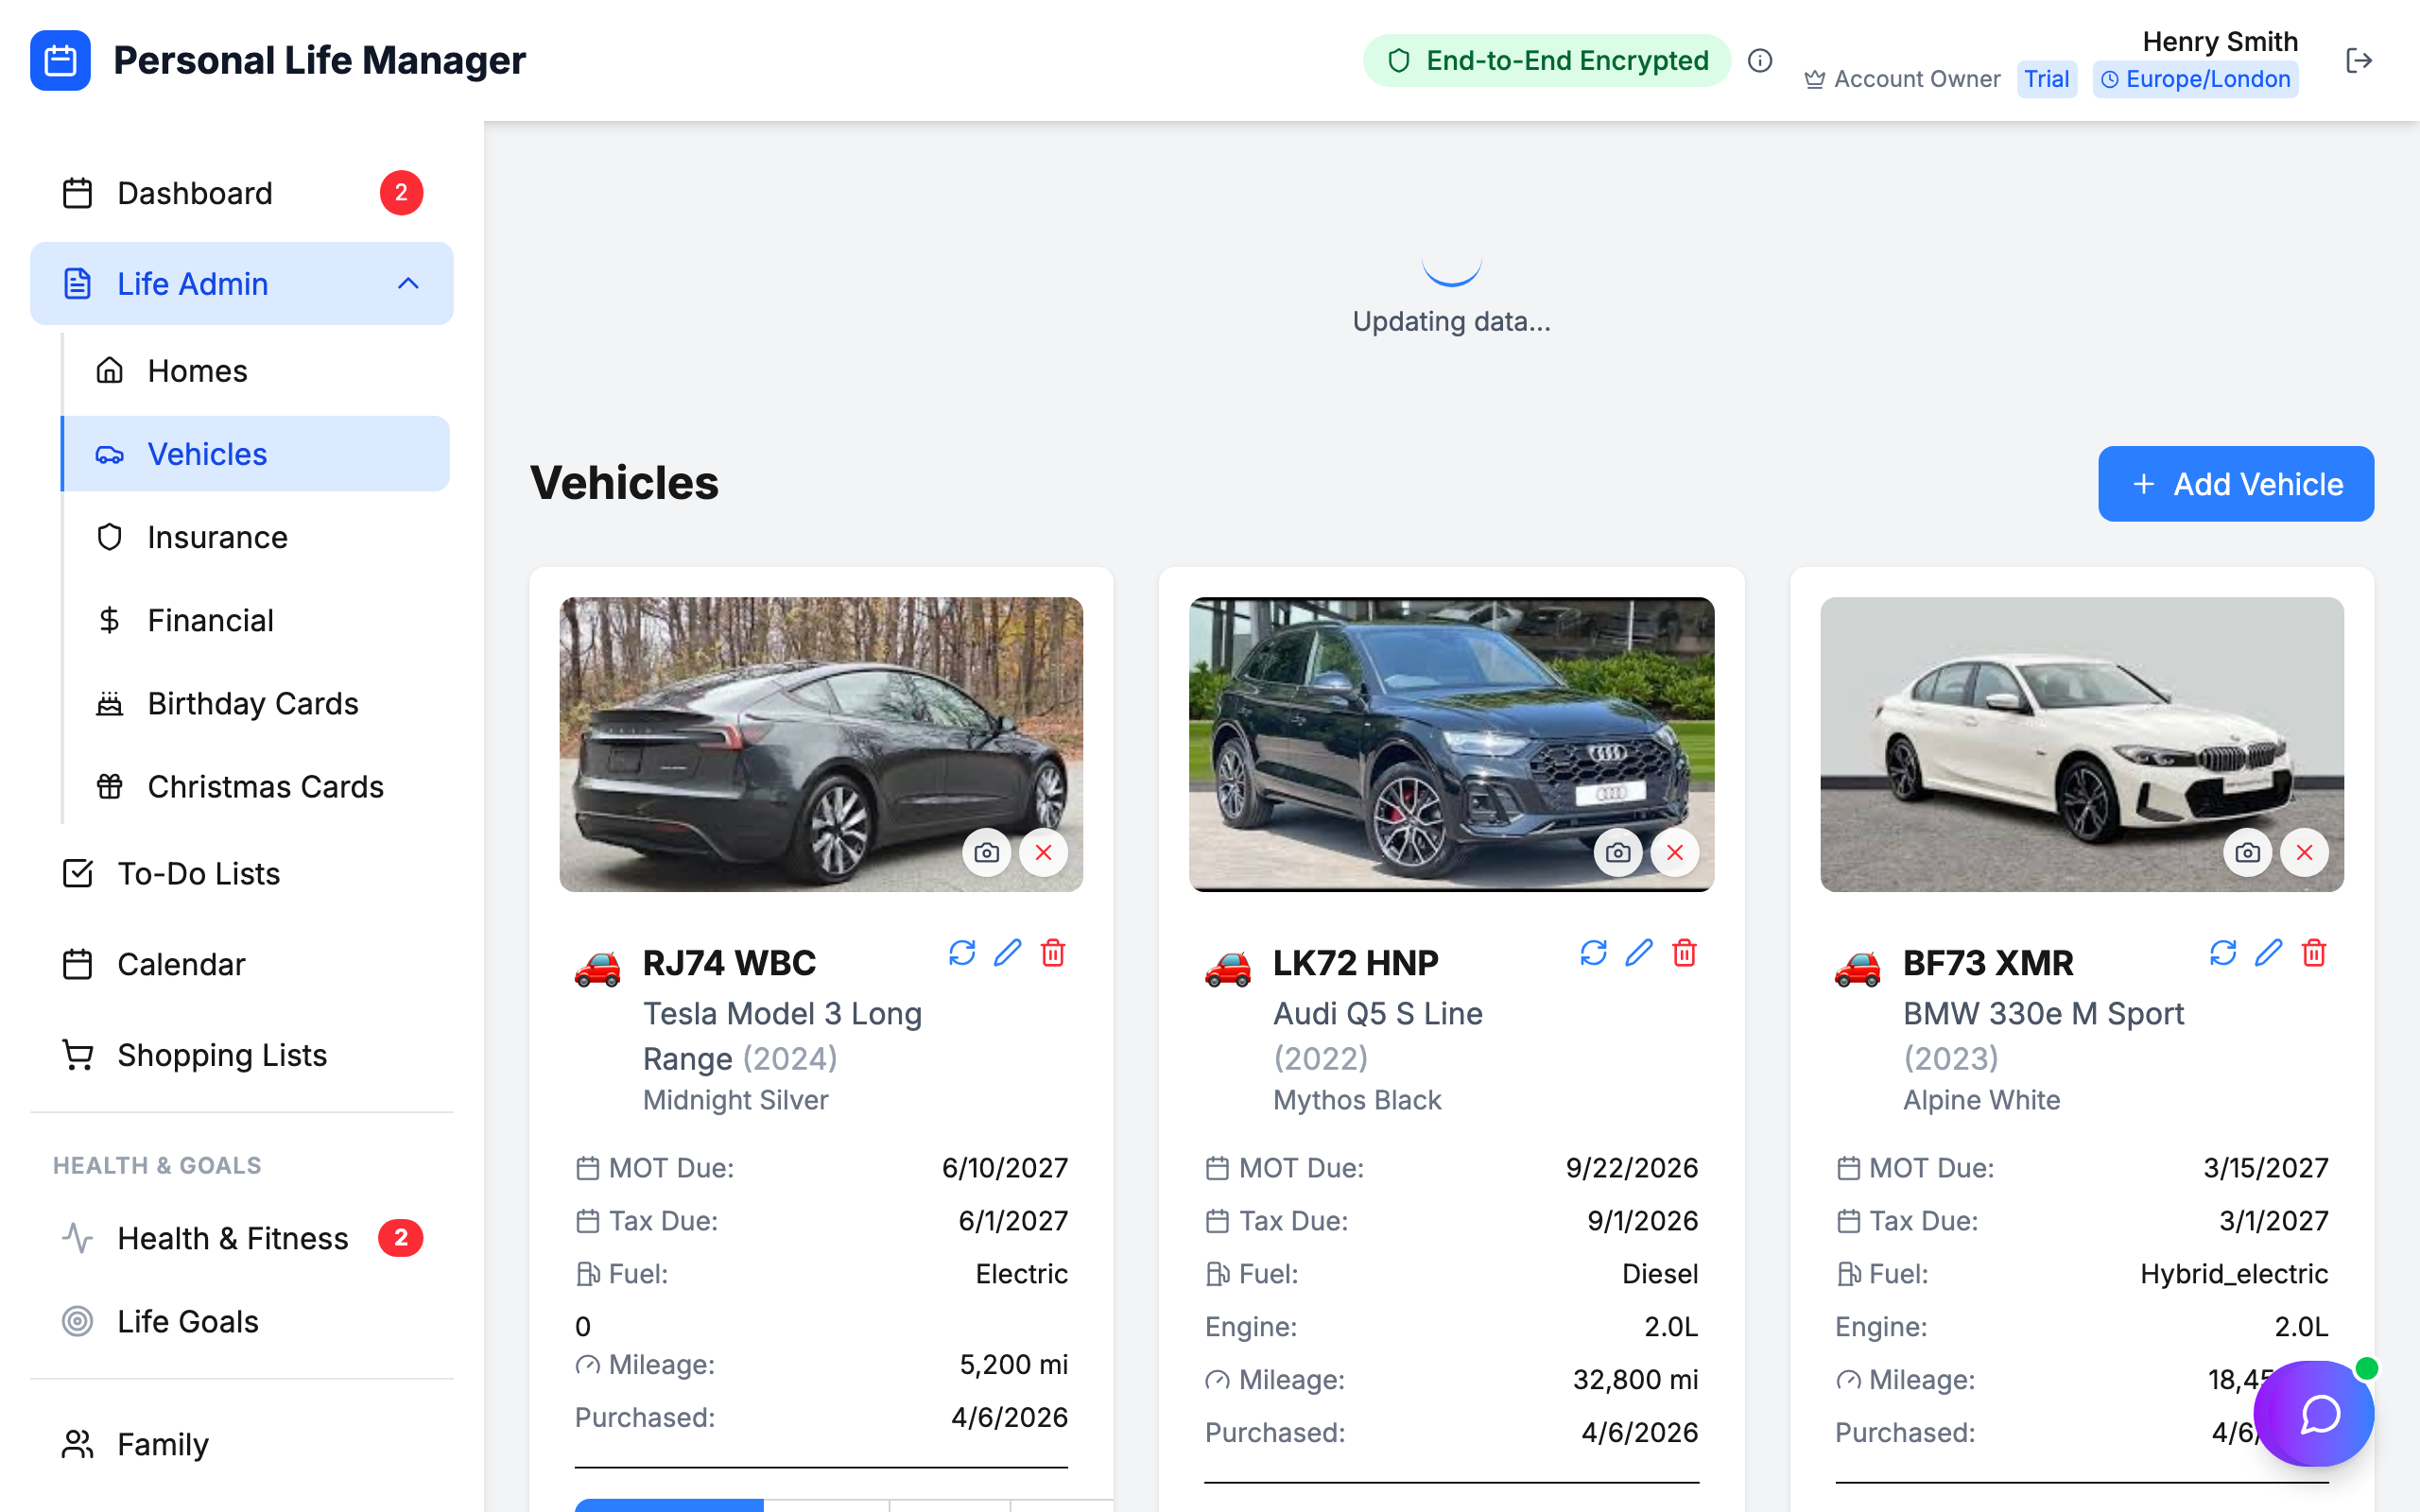
Task: Click the delete trash icon on LK72 HNP card
Action: tap(1685, 953)
